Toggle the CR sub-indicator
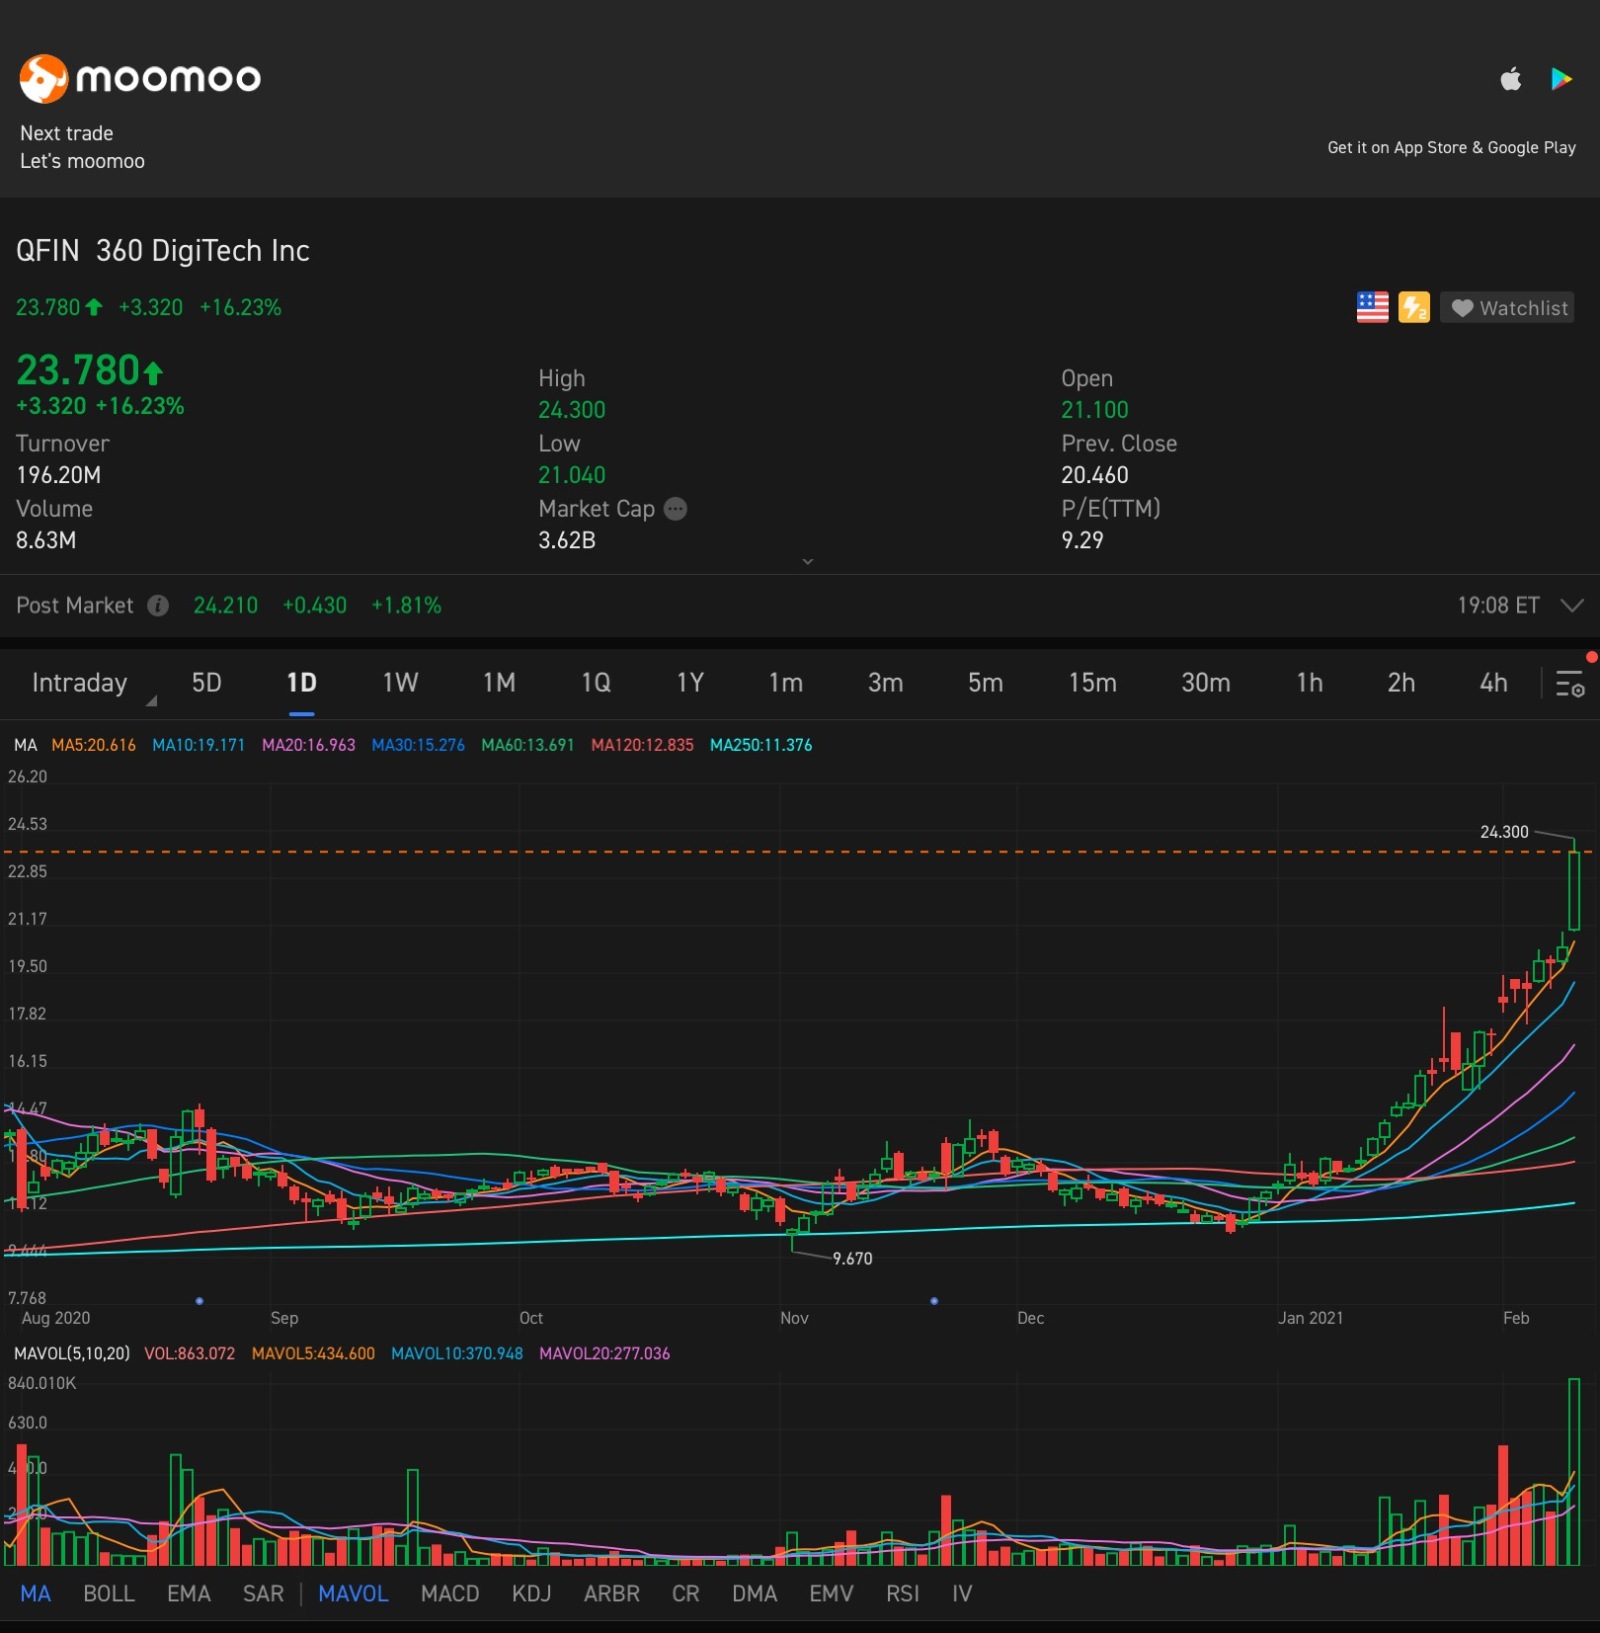This screenshot has width=1600, height=1633. [686, 1593]
